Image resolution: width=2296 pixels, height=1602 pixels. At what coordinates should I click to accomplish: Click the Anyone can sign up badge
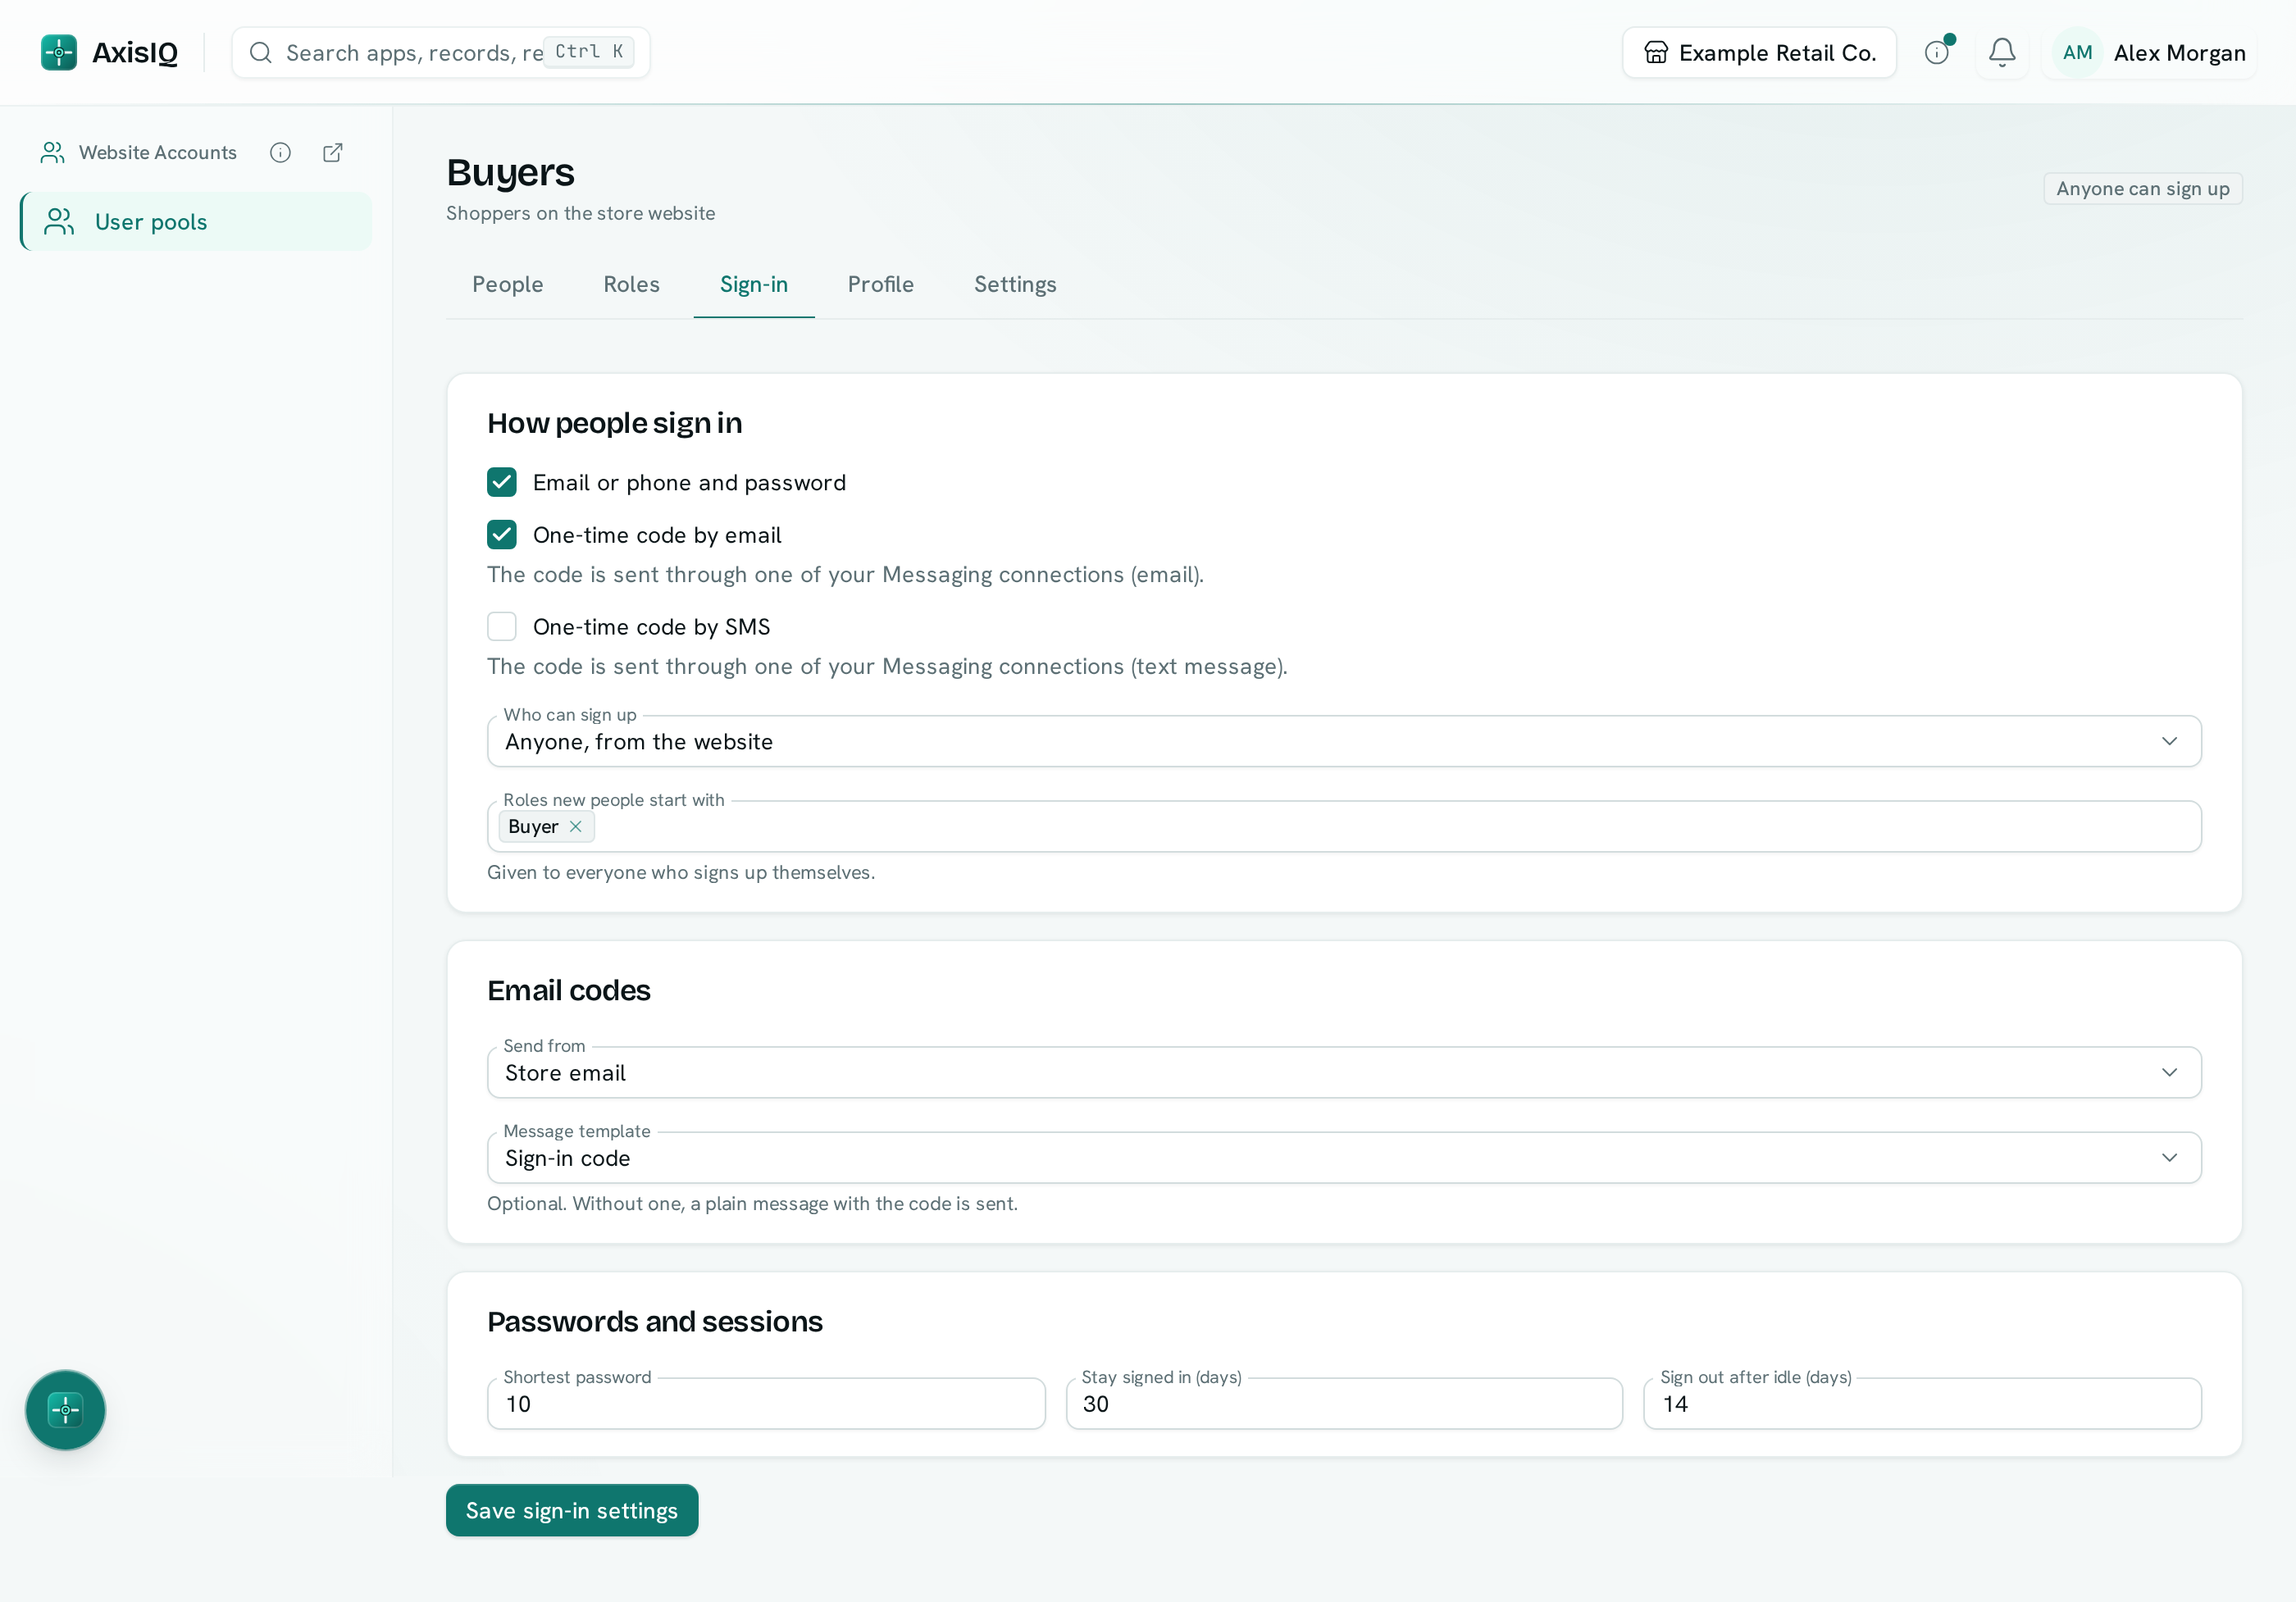point(2142,188)
